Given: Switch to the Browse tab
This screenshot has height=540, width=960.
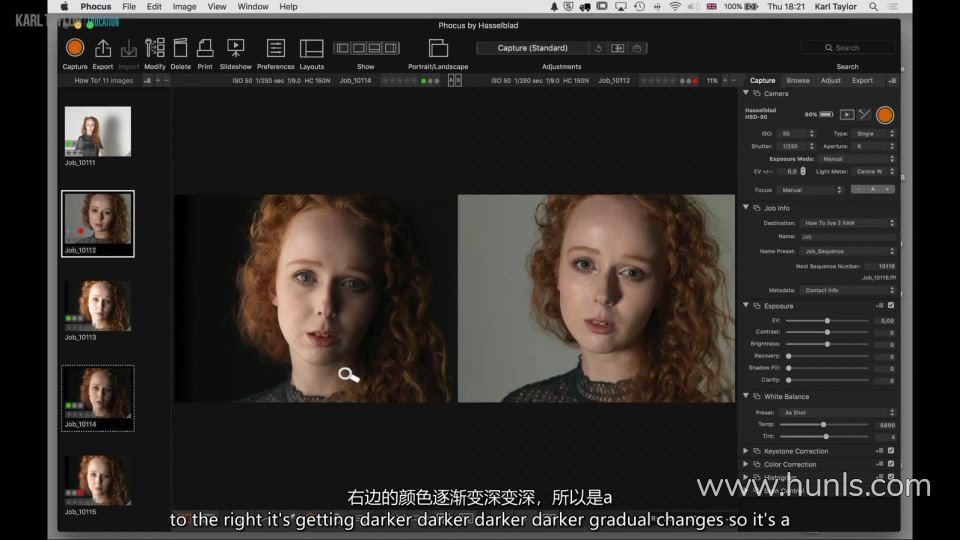Looking at the screenshot, I should [798, 80].
